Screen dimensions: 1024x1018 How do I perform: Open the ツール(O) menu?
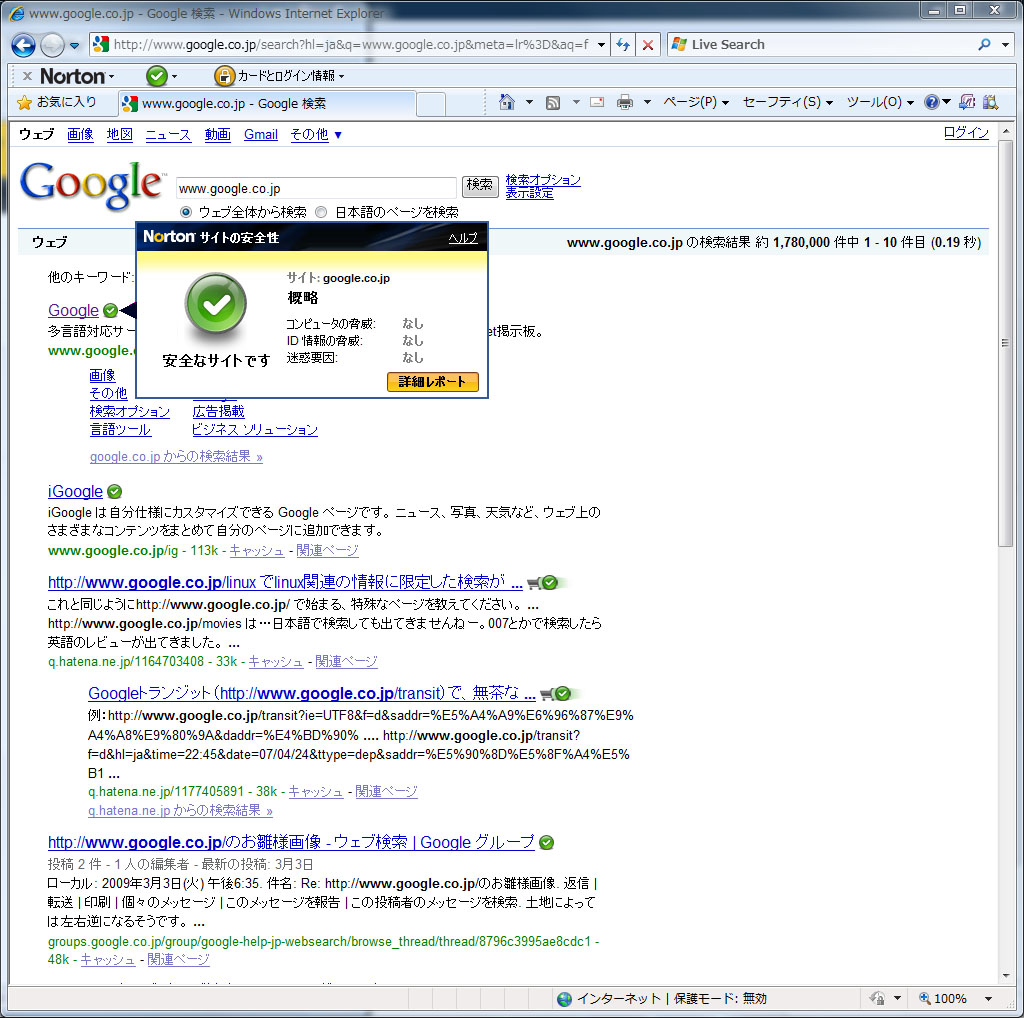click(x=880, y=102)
